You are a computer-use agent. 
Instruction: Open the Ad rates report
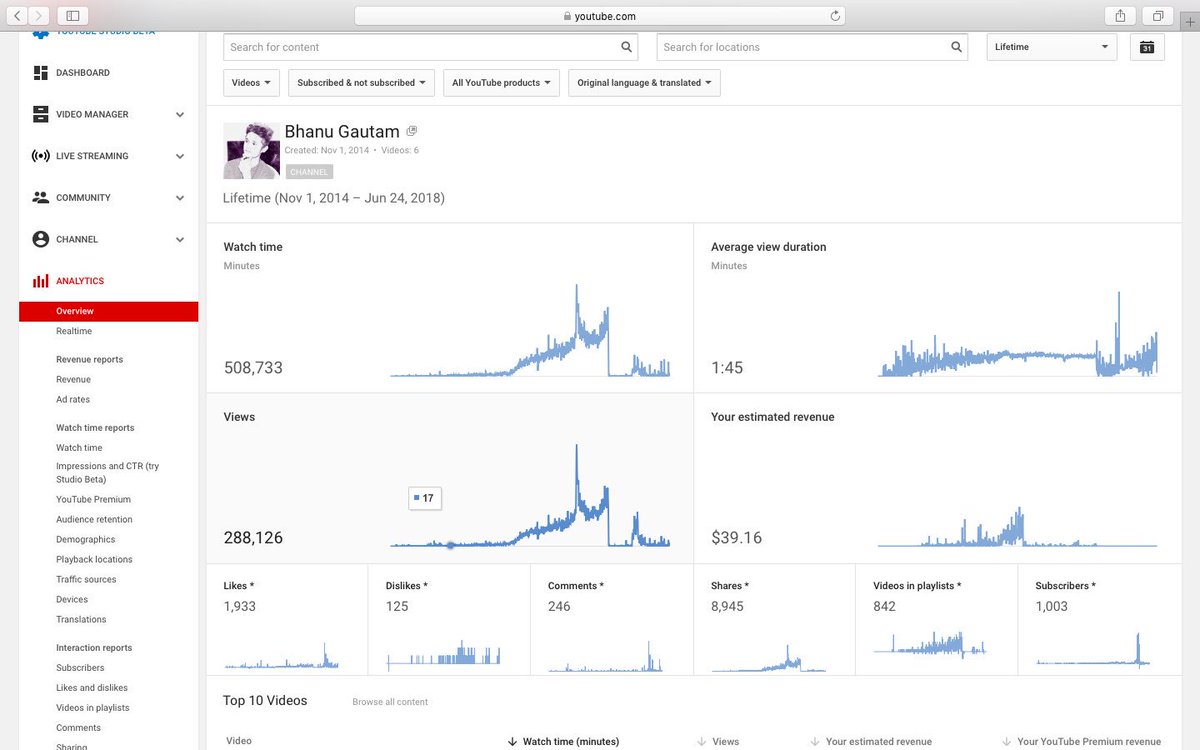click(x=73, y=400)
